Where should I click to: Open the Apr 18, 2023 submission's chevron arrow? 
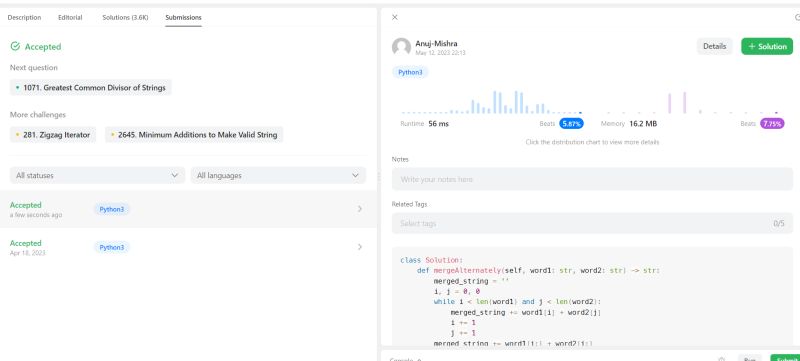360,247
